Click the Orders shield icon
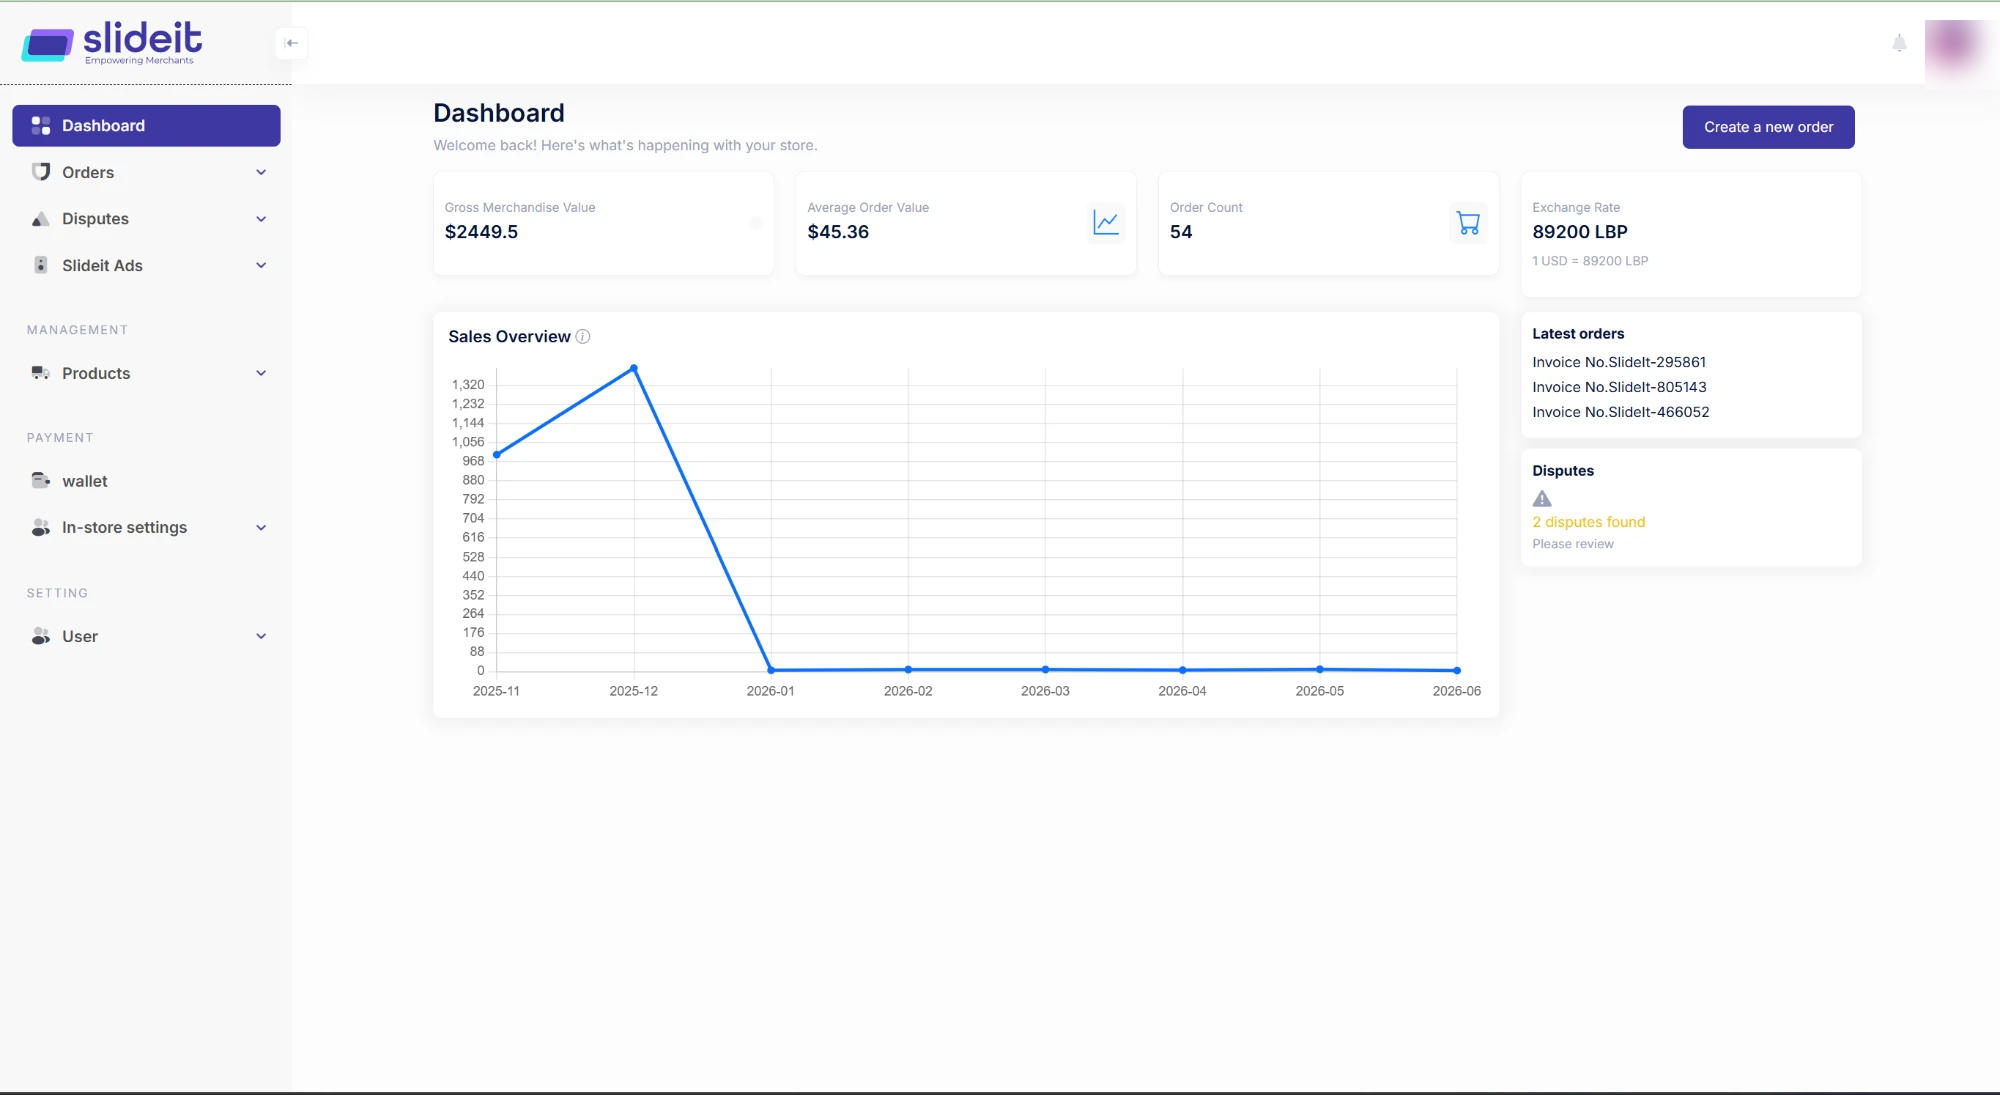Viewport: 2000px width, 1095px height. click(41, 172)
